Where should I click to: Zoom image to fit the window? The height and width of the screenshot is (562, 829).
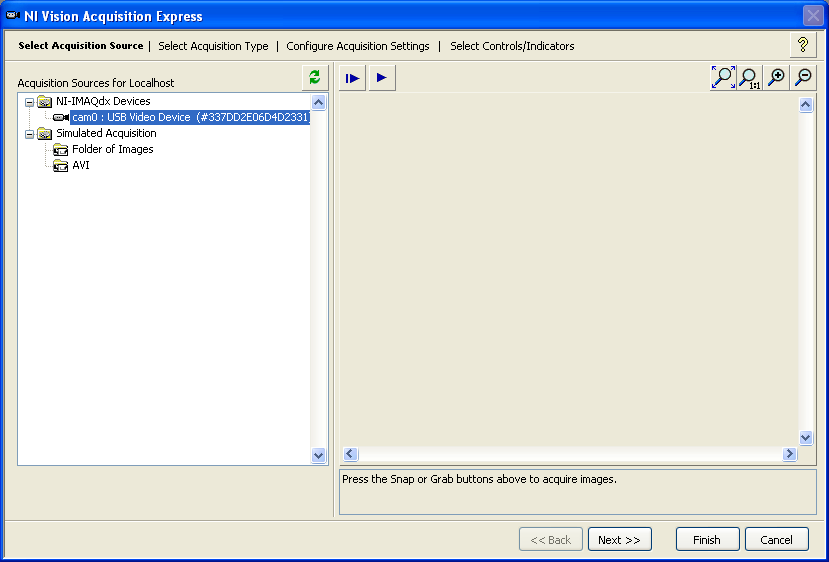coord(723,77)
